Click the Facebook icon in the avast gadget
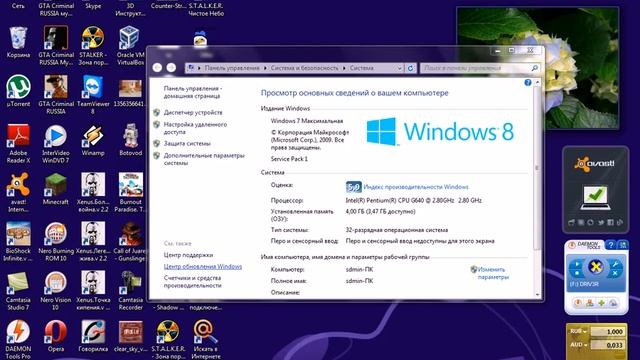Screen dimensions: 640x360 [x=610, y=222]
